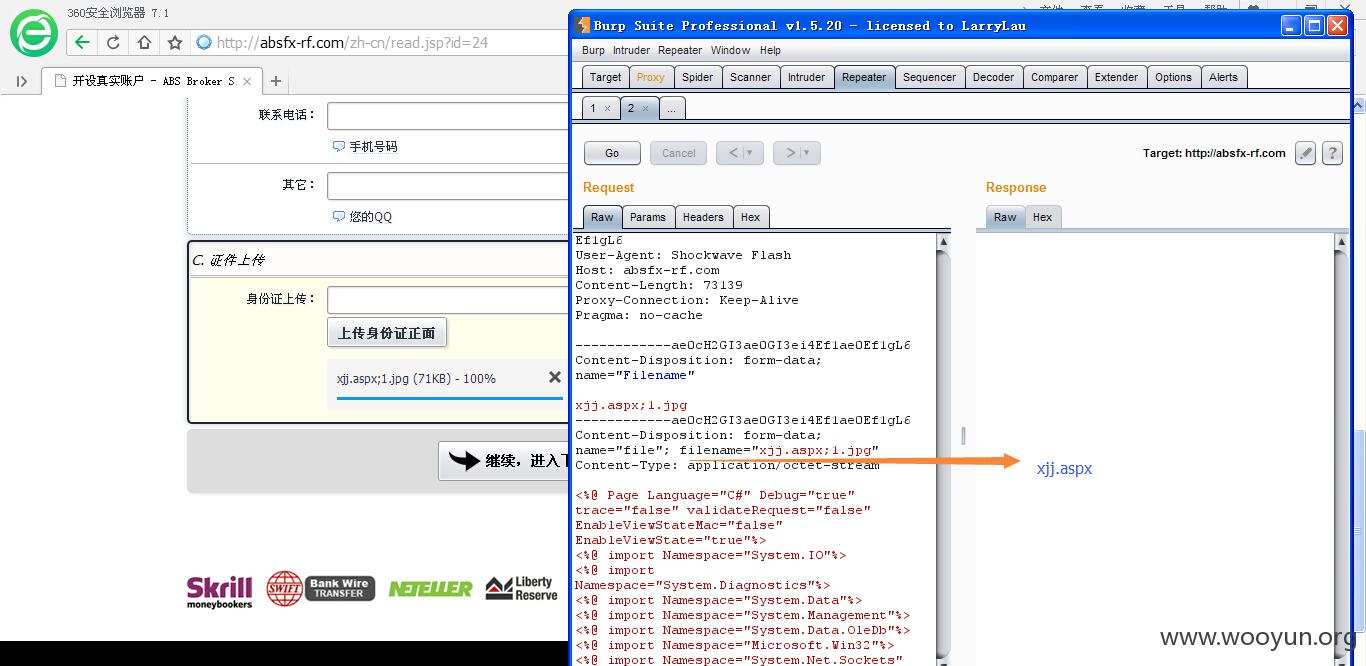Click the 上传身份证正面 upload button
The image size is (1366, 666).
click(387, 333)
